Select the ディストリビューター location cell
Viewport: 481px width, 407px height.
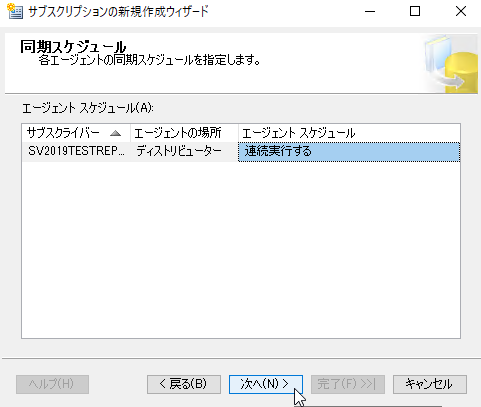pyautogui.click(x=184, y=152)
